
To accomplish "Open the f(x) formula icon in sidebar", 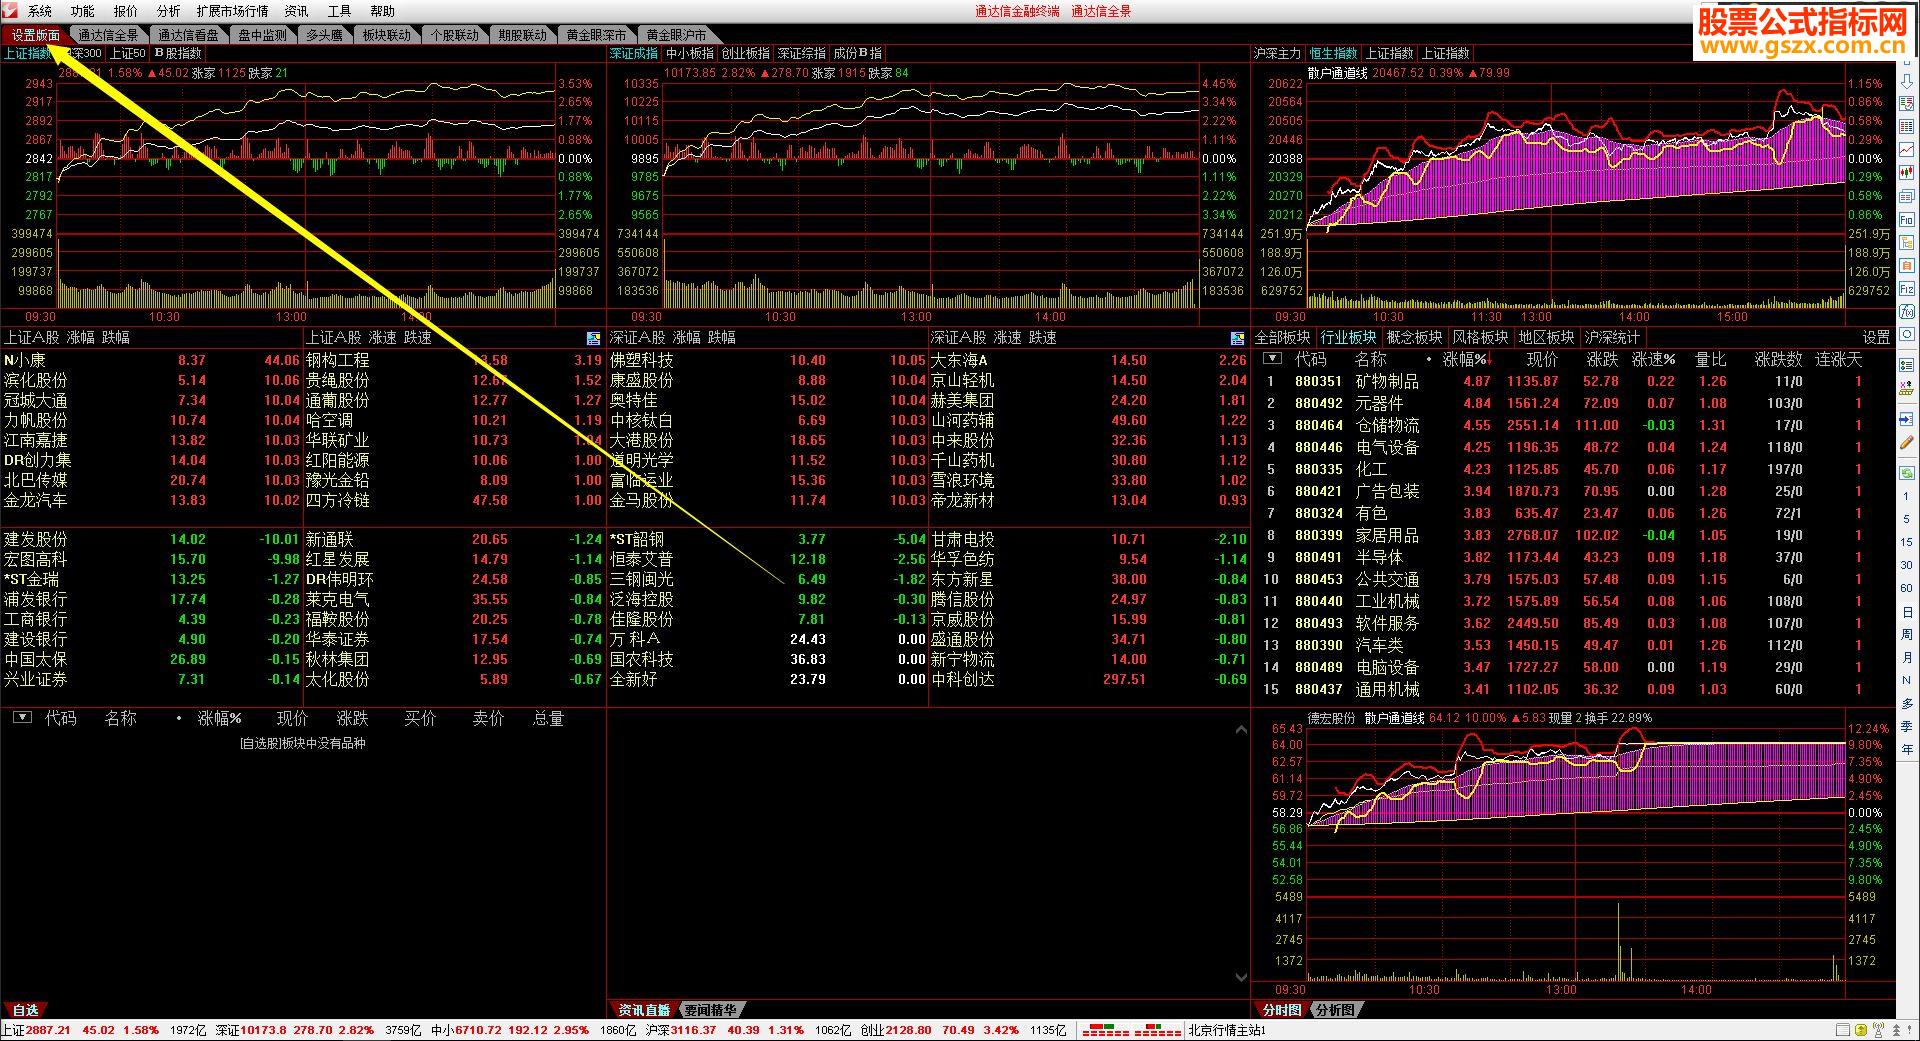I will click(1906, 311).
